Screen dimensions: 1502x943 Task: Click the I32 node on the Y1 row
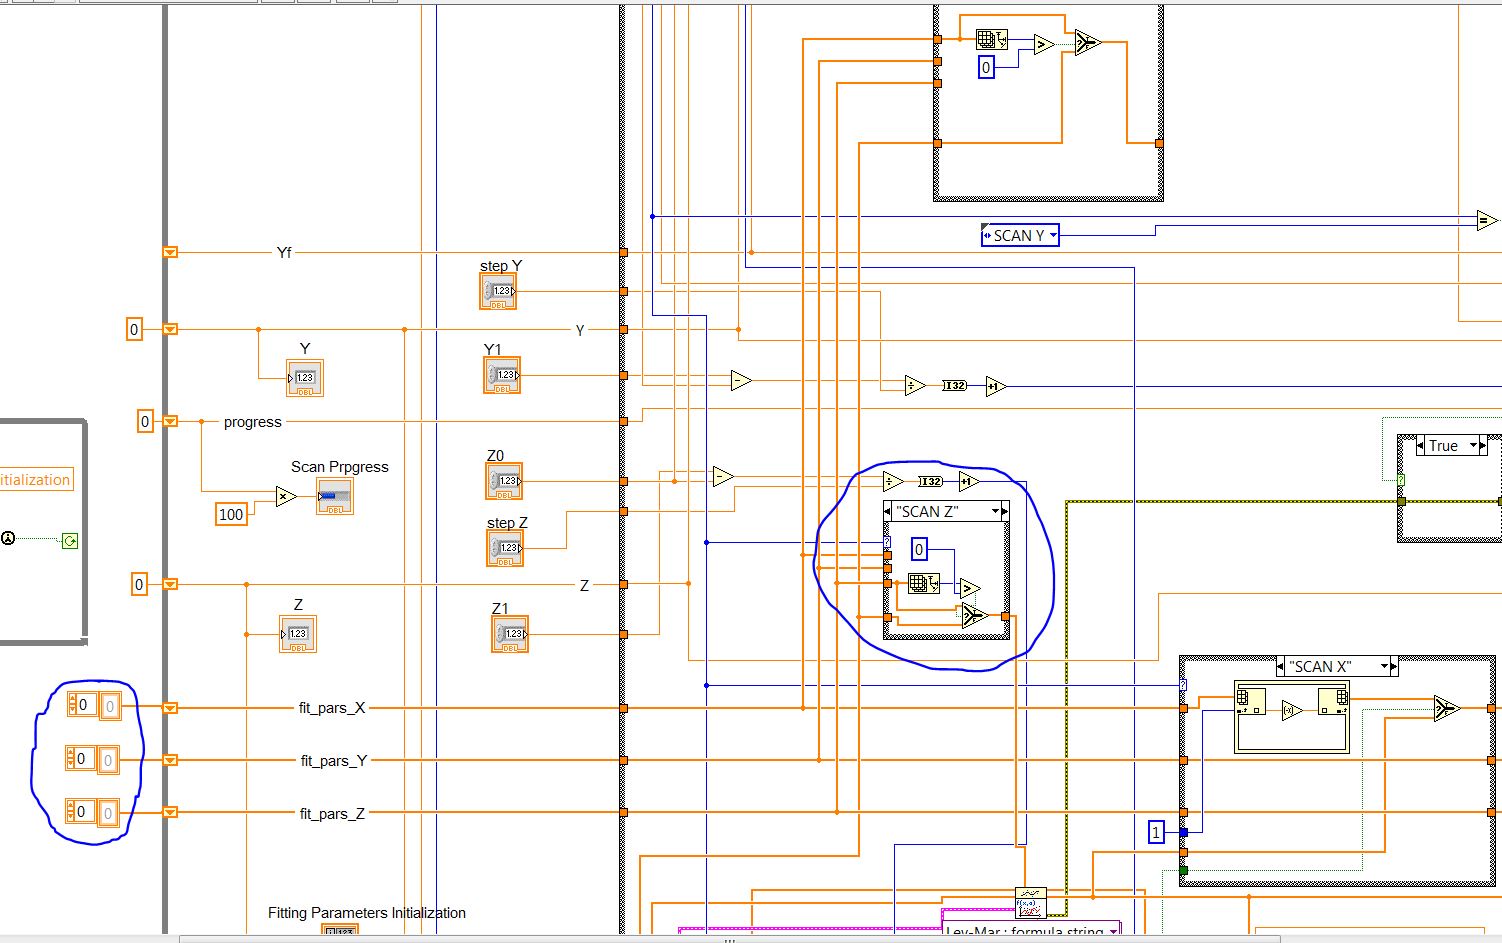click(954, 386)
